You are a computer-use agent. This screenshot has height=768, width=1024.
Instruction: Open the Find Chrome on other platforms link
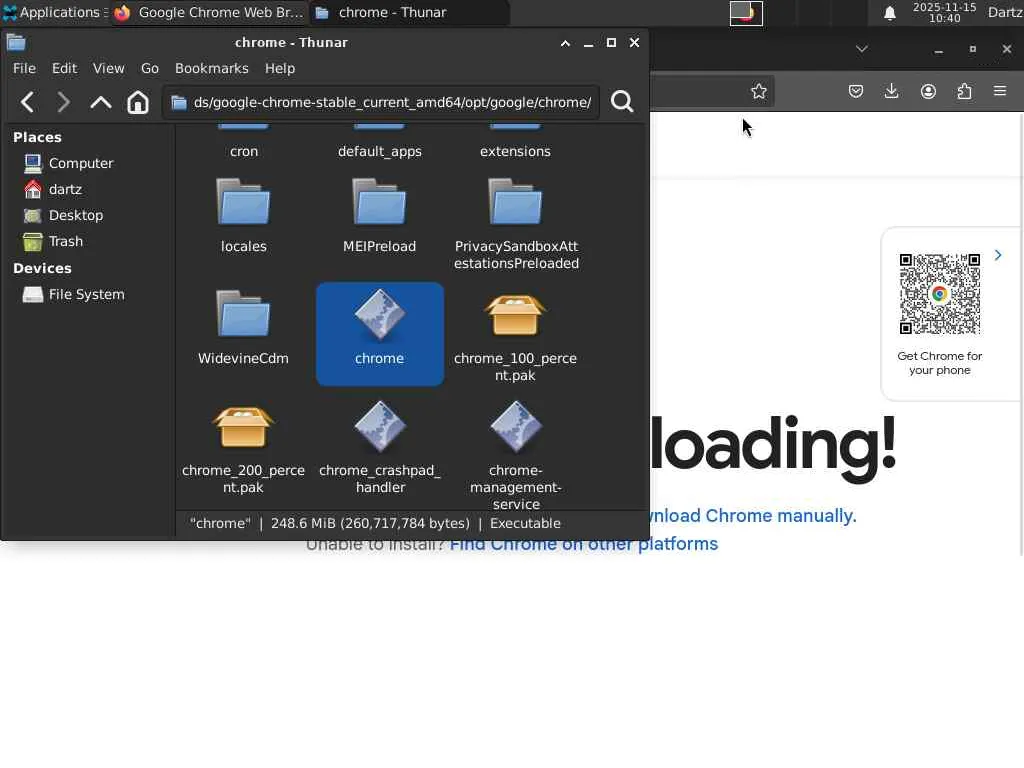[x=584, y=544]
